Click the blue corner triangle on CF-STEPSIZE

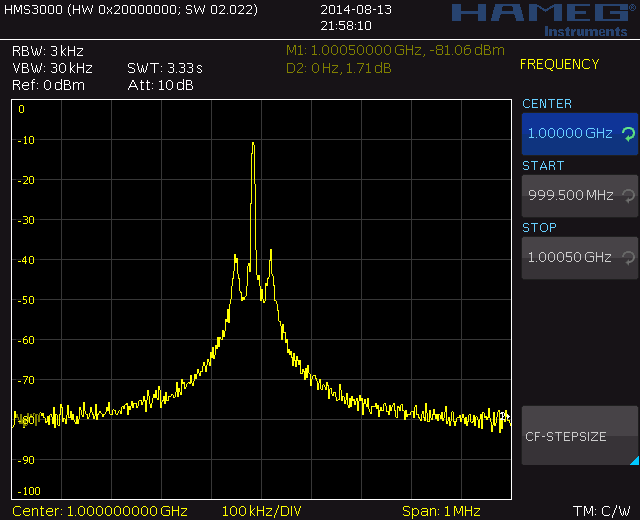click(x=635, y=461)
